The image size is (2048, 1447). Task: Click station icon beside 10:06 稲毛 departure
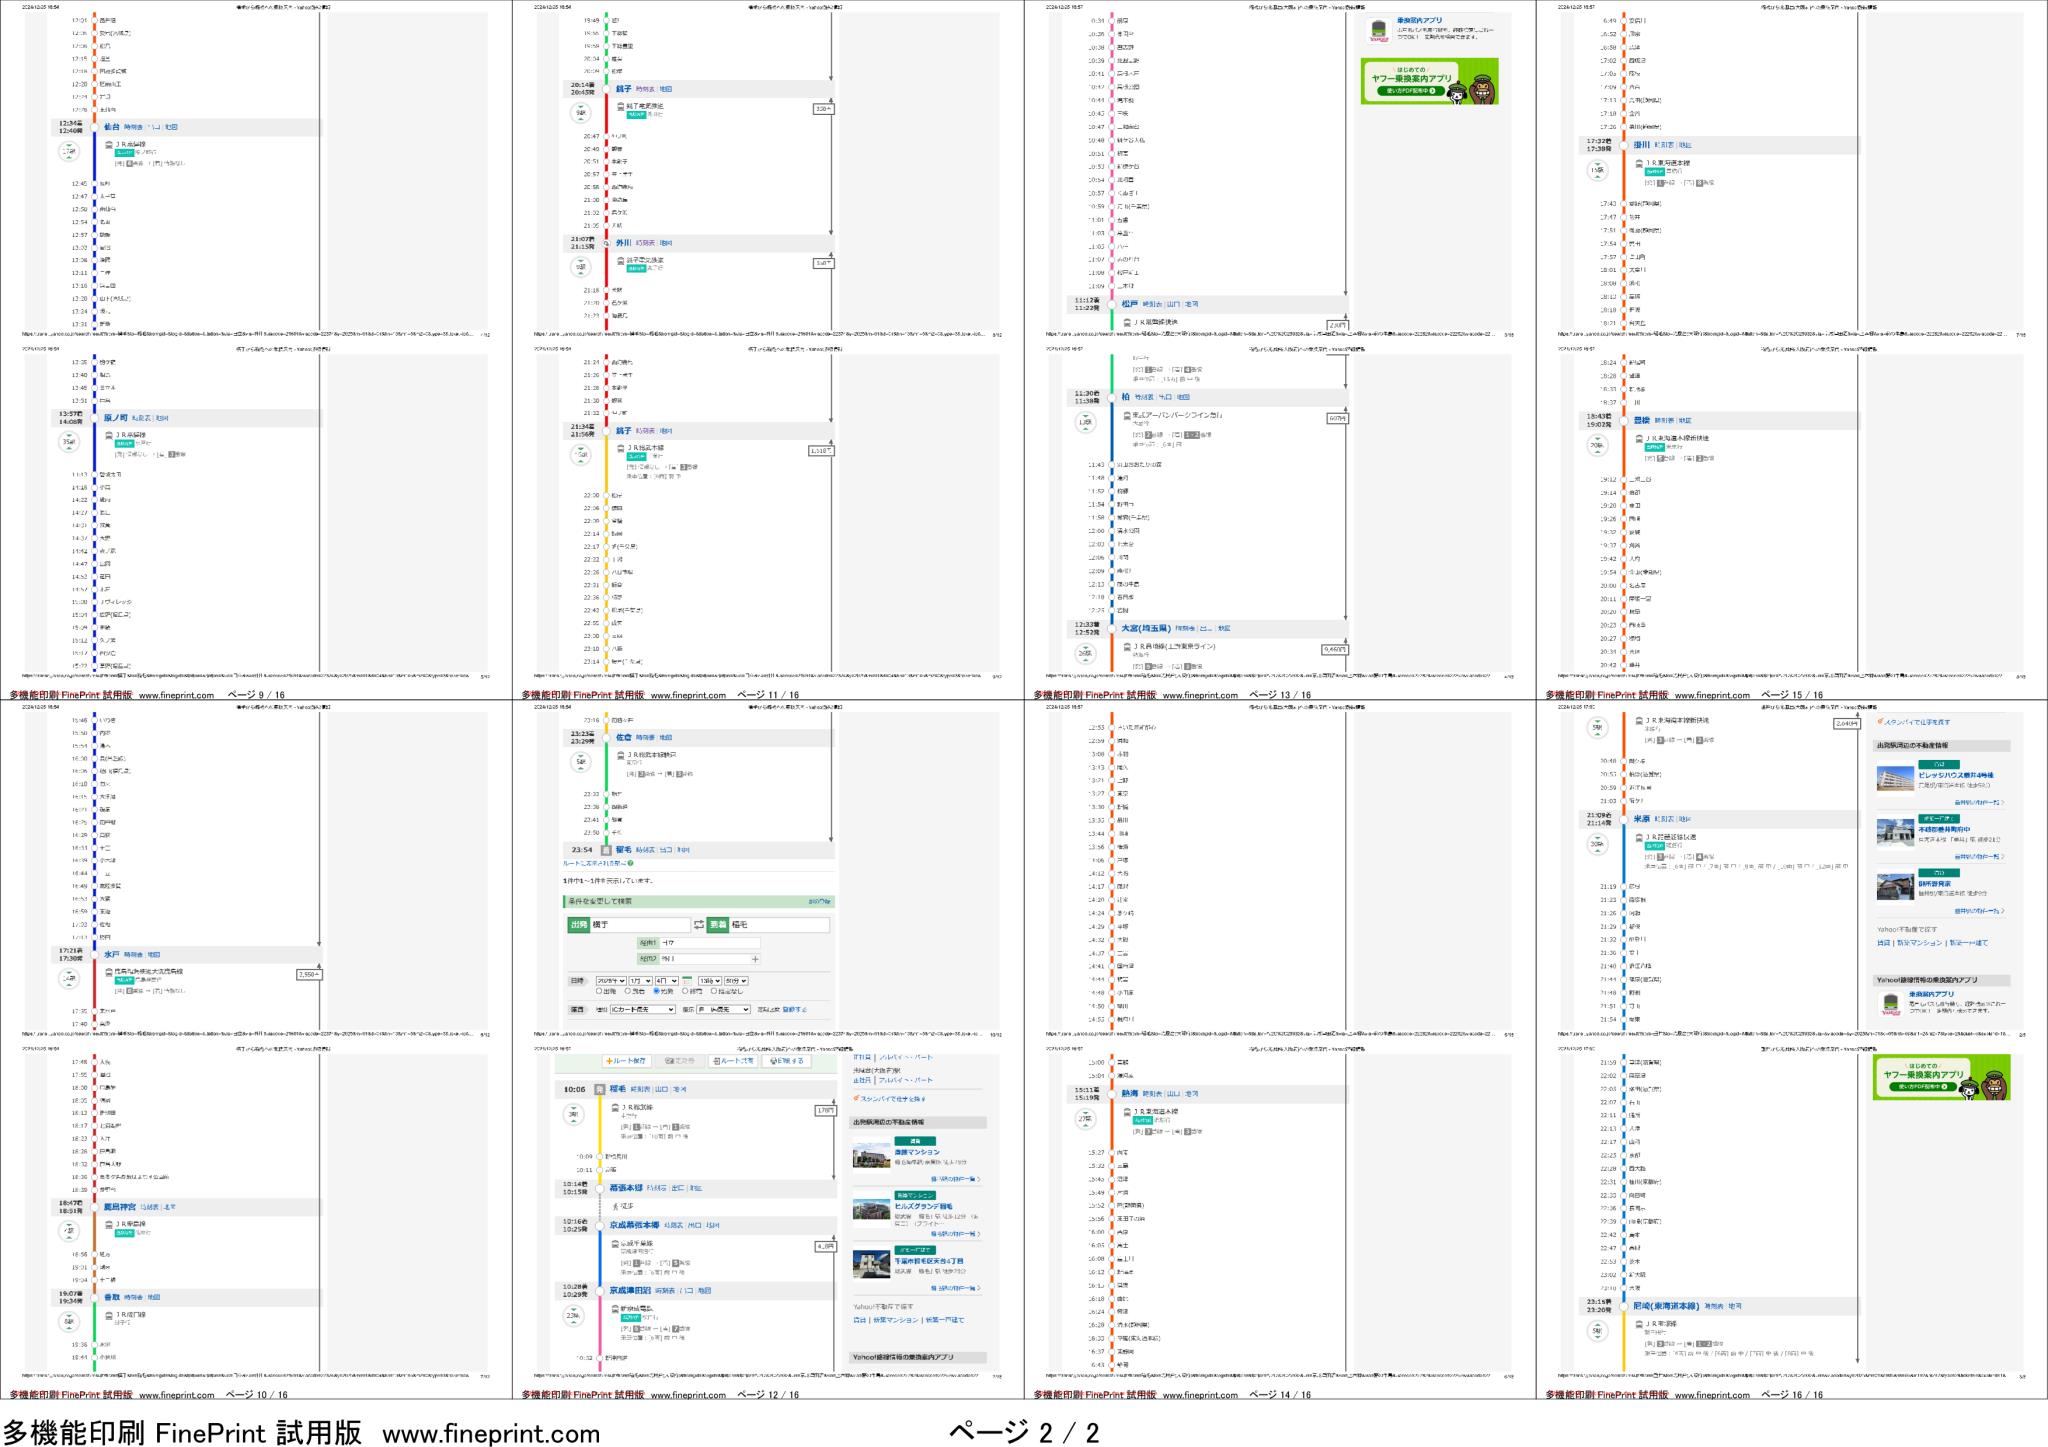pyautogui.click(x=599, y=1088)
